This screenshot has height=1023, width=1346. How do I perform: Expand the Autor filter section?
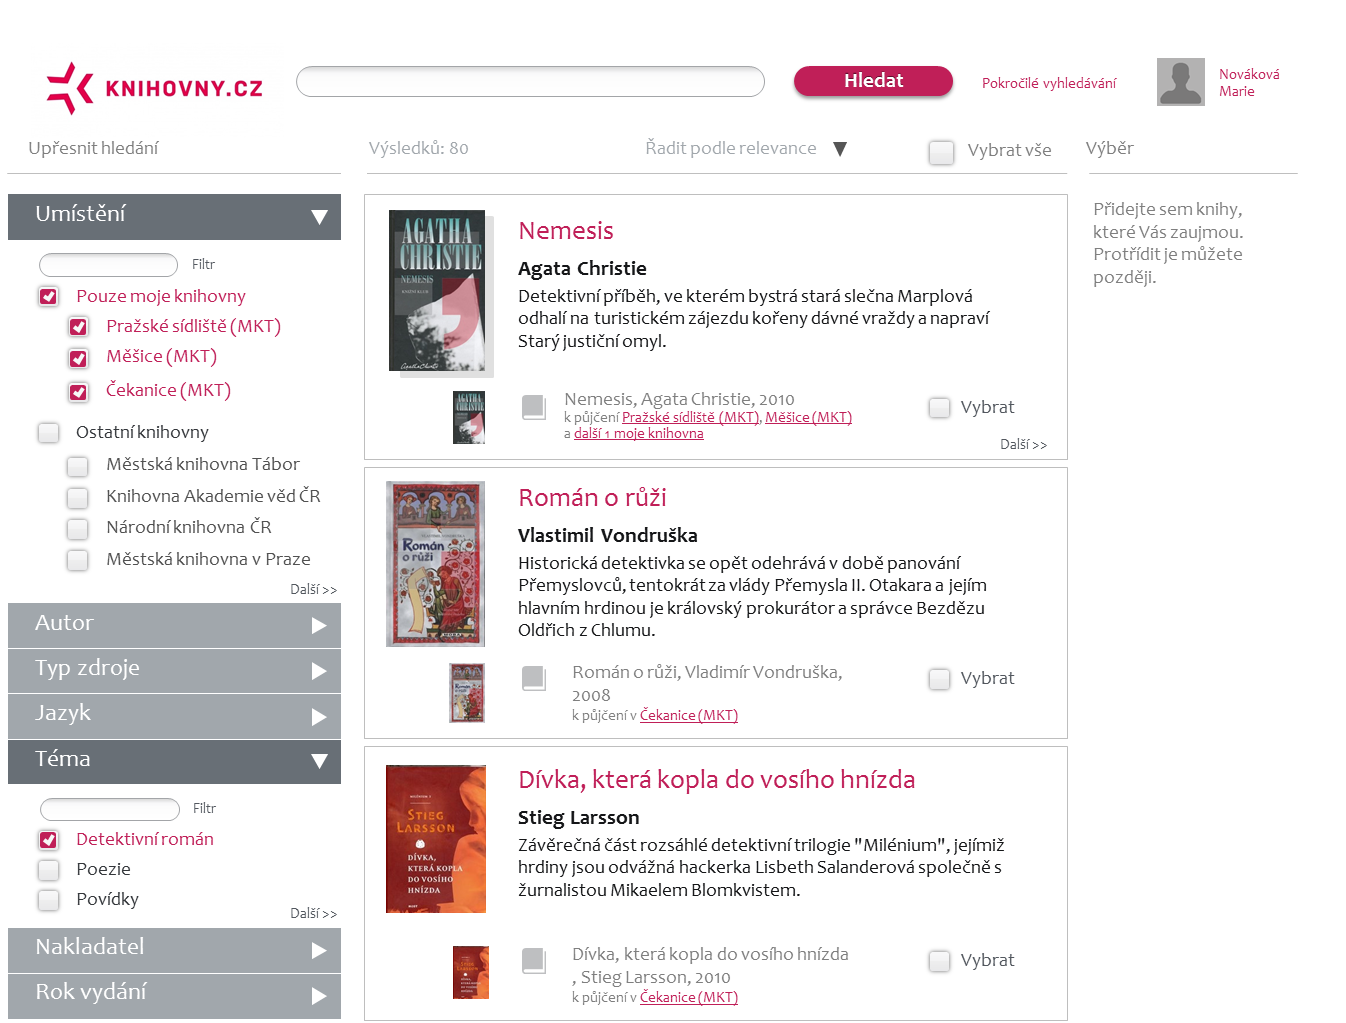174,625
